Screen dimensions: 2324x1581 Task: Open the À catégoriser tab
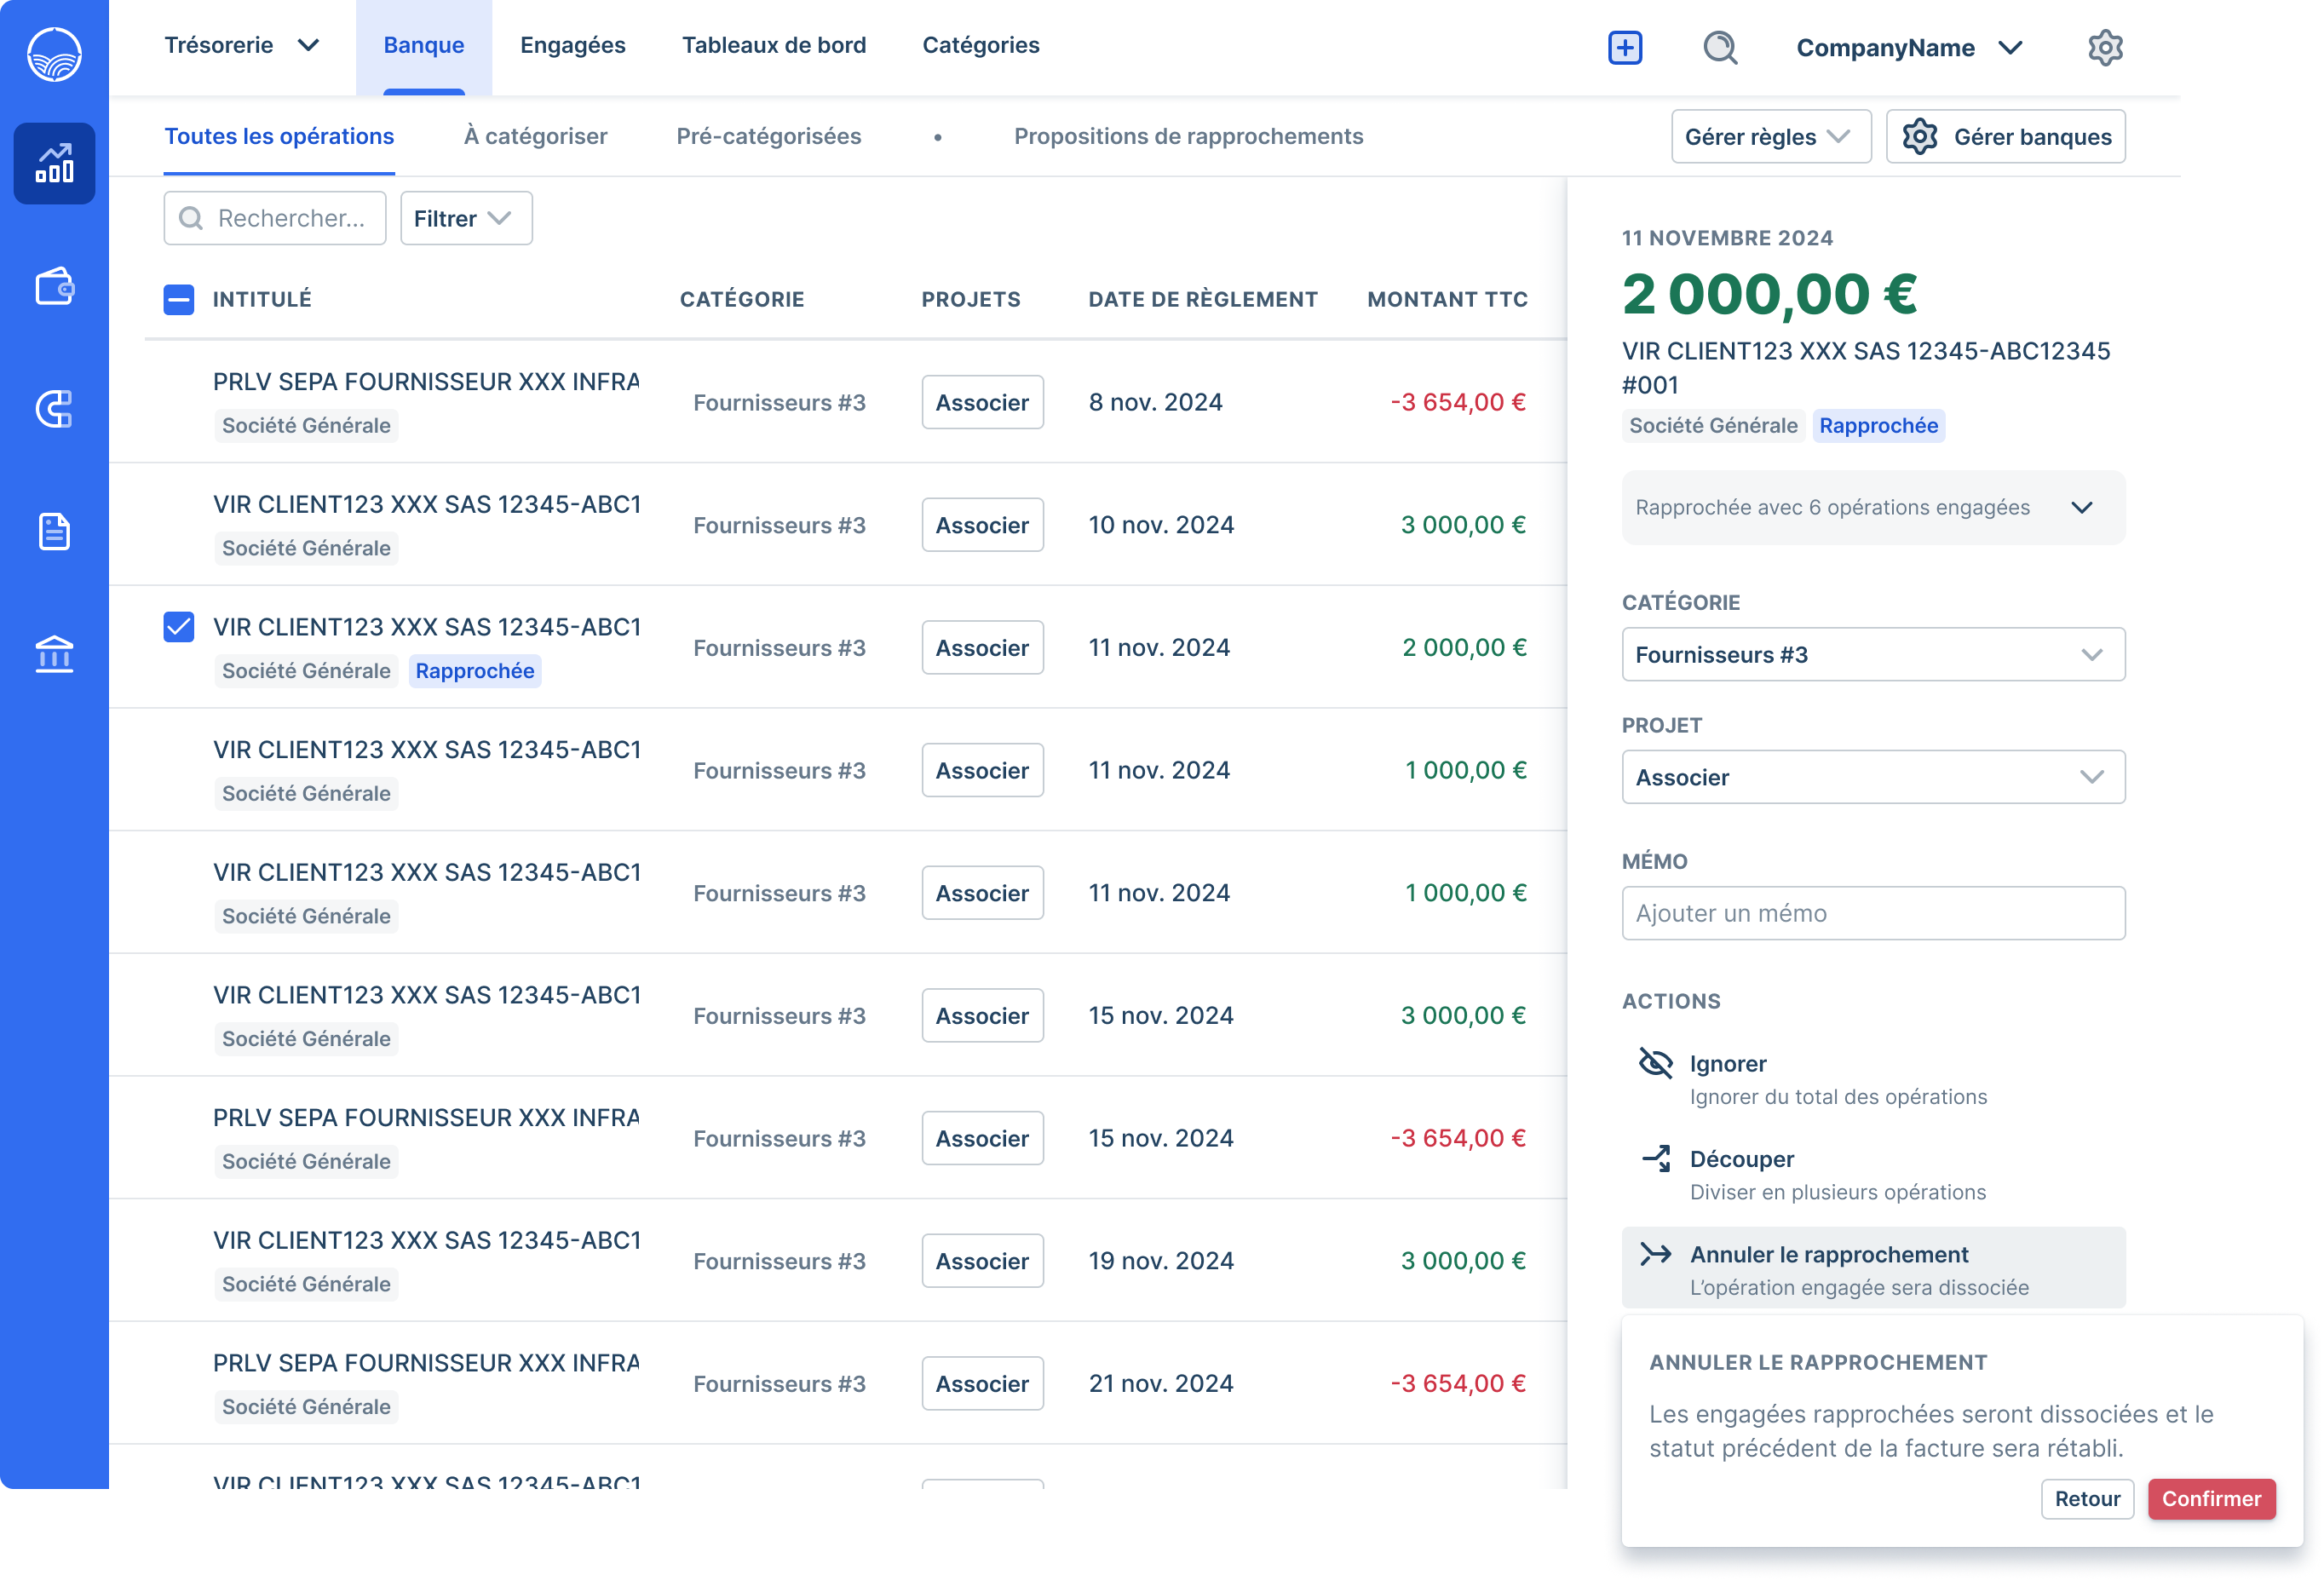pyautogui.click(x=535, y=136)
